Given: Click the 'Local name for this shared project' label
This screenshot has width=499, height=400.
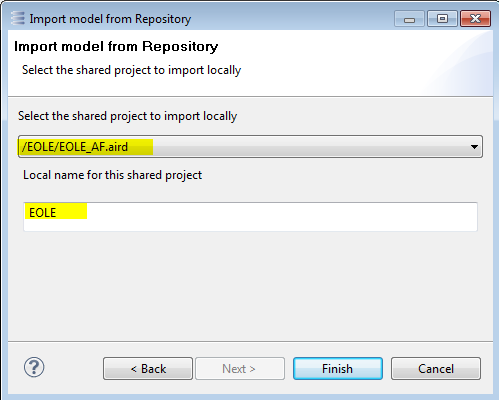Looking at the screenshot, I should [x=112, y=175].
